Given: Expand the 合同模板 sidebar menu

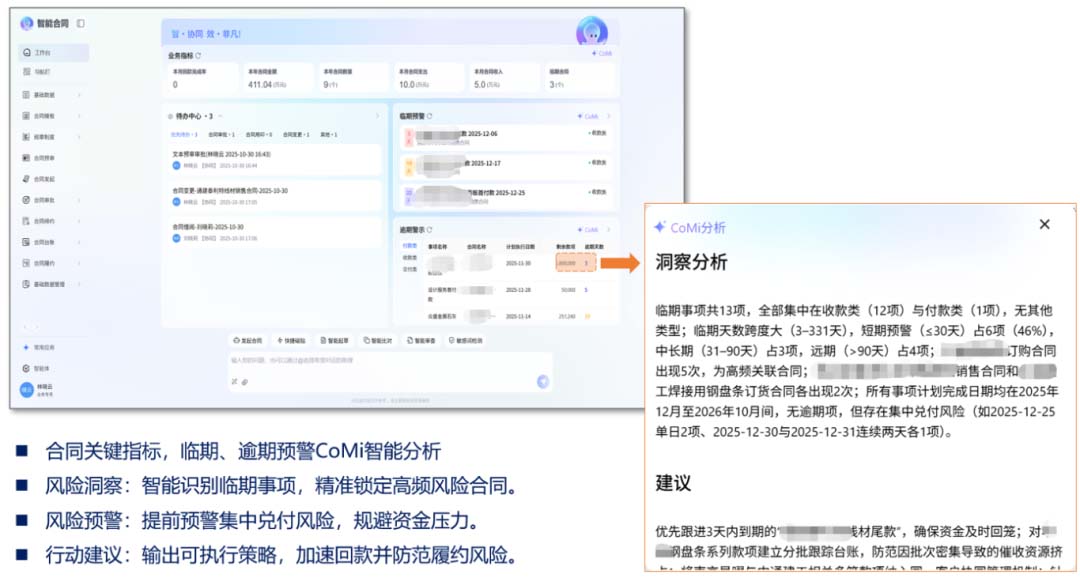Looking at the screenshot, I should [x=50, y=116].
